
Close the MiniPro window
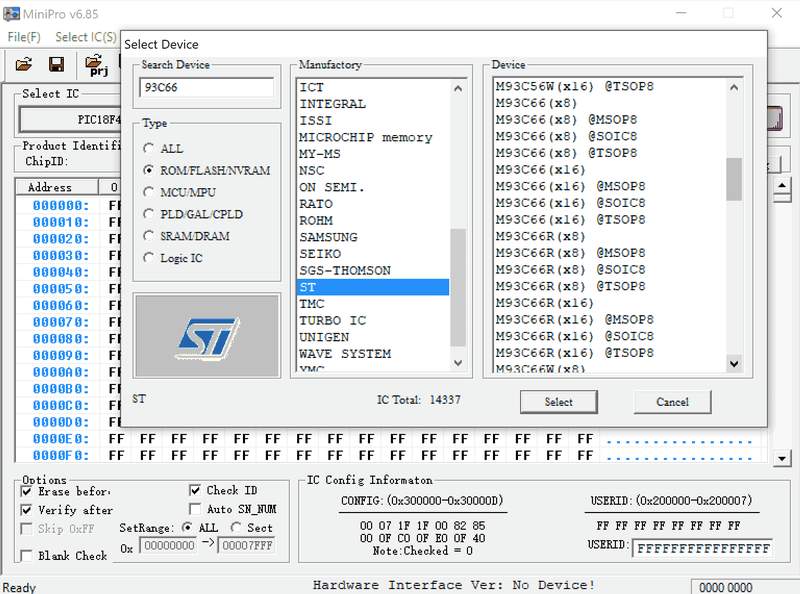(x=777, y=13)
